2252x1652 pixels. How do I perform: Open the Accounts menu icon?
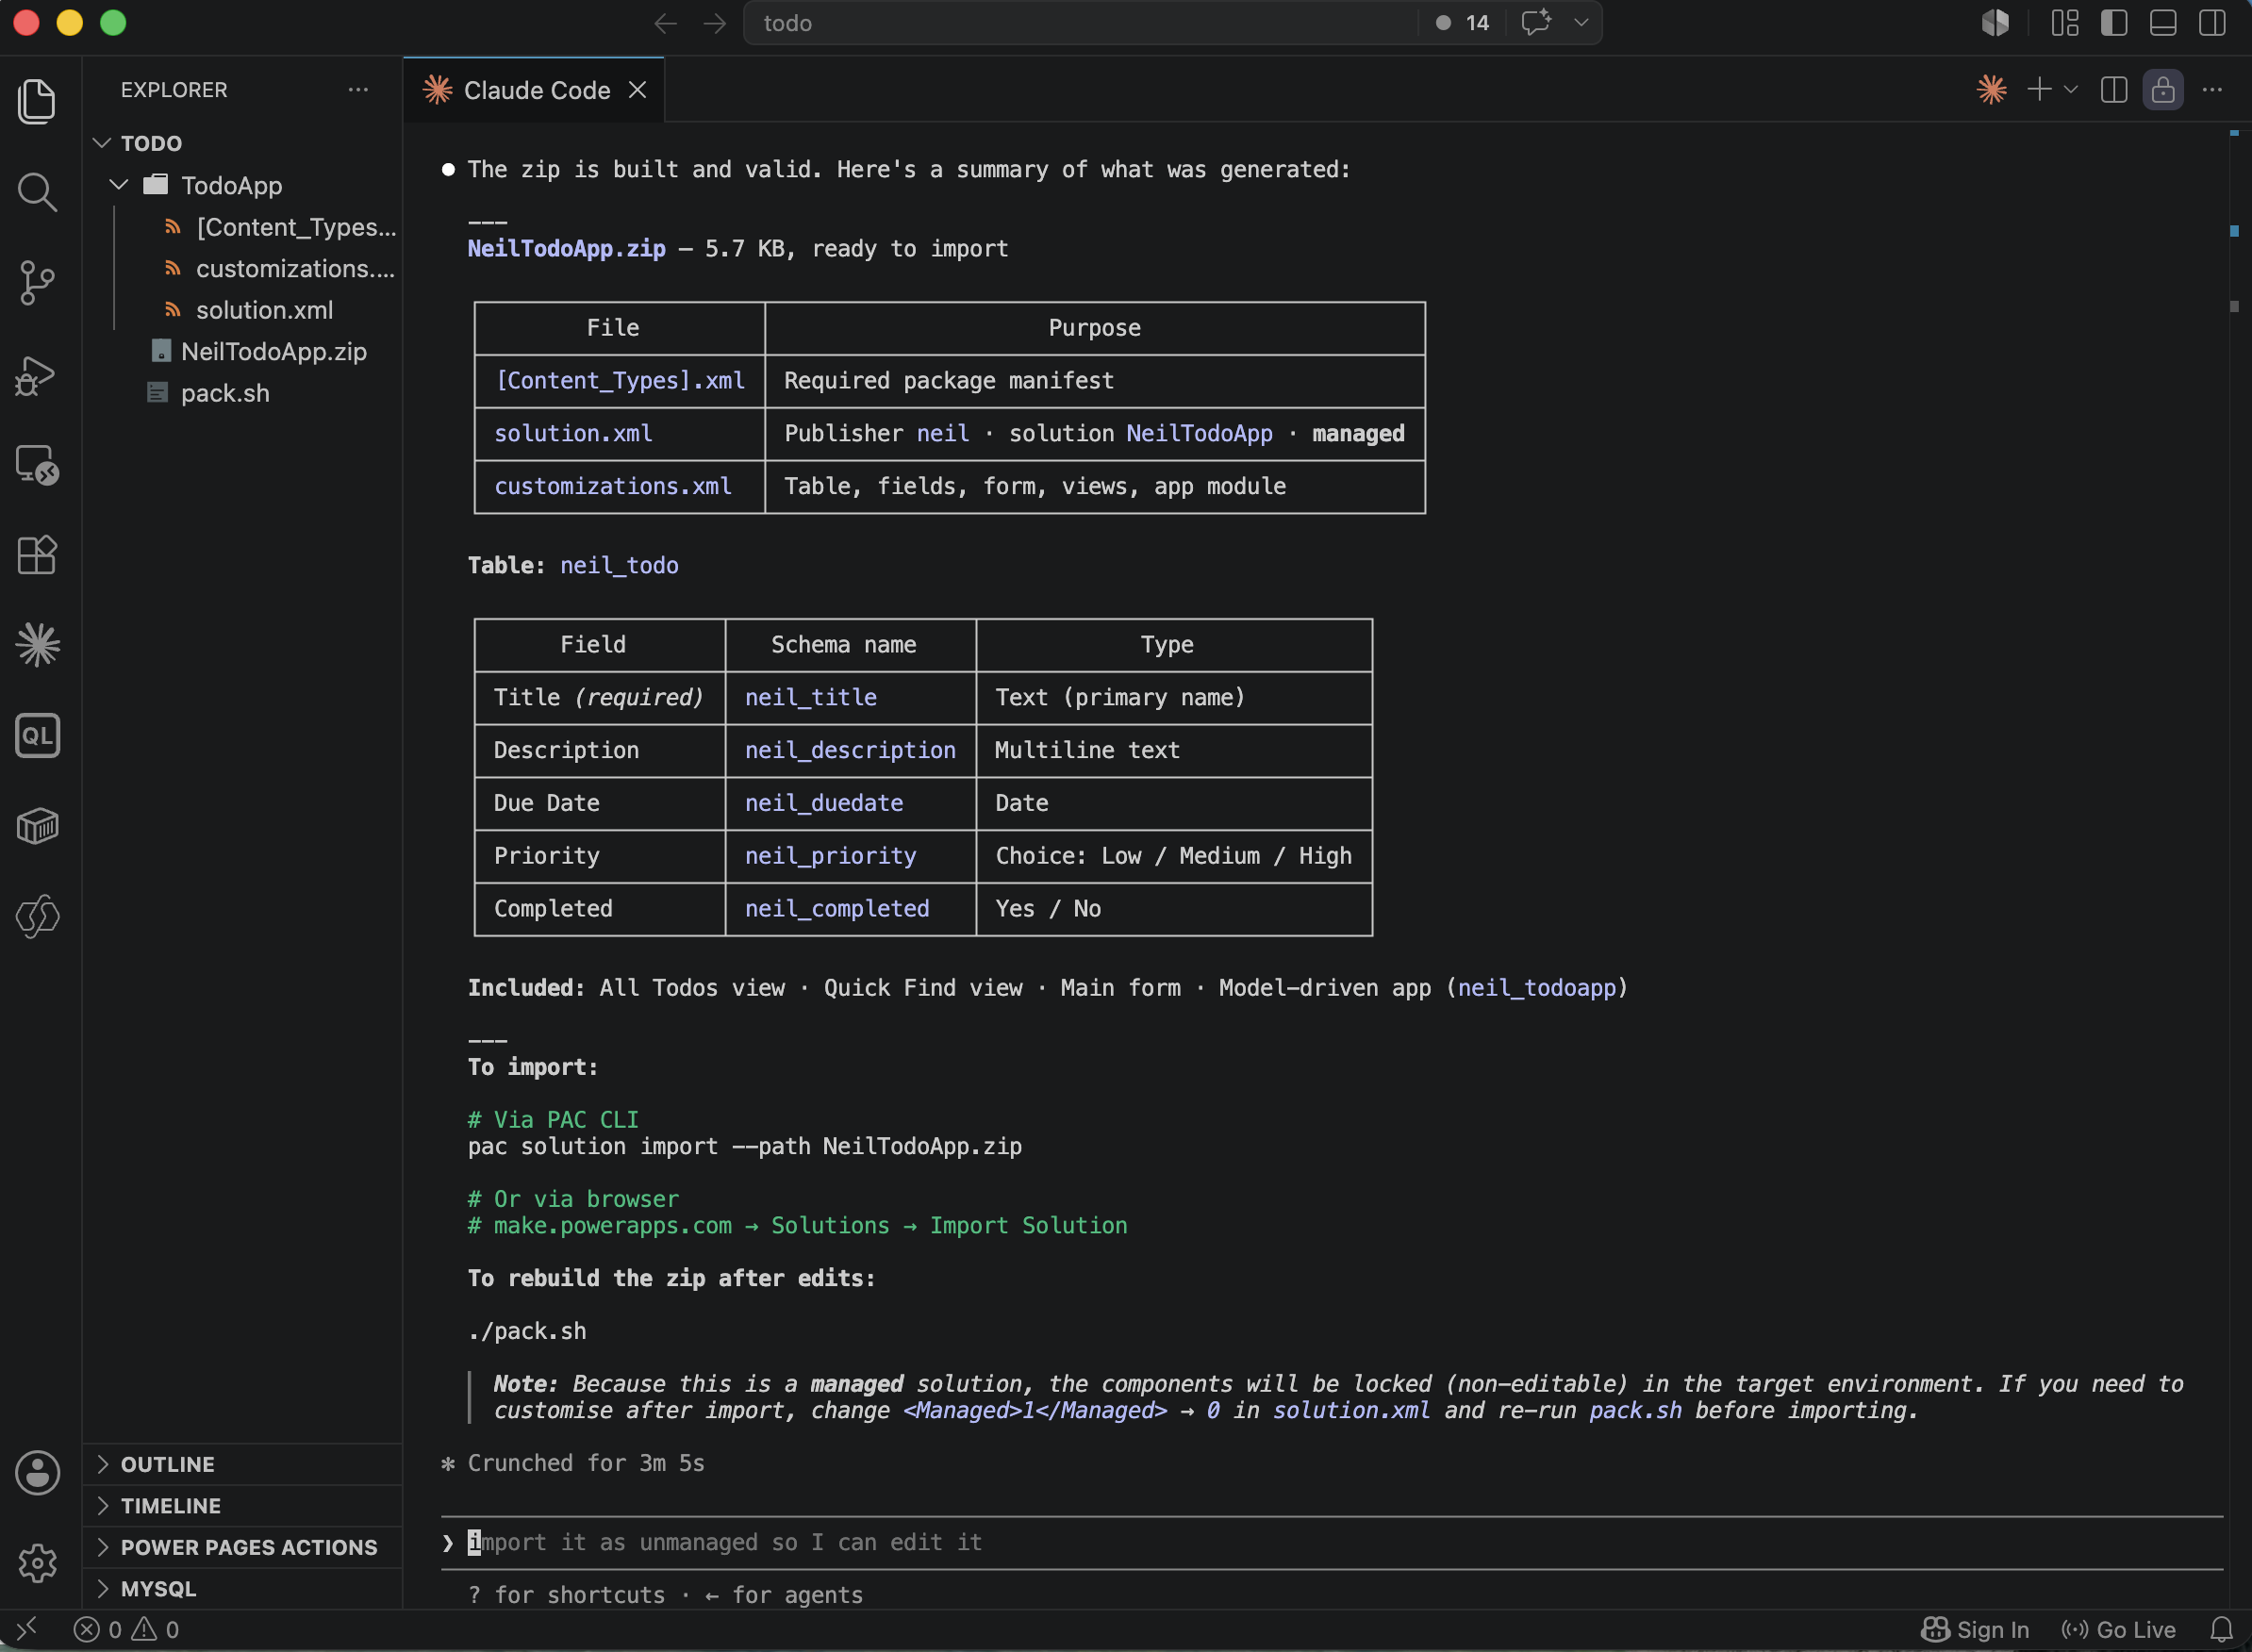click(37, 1473)
